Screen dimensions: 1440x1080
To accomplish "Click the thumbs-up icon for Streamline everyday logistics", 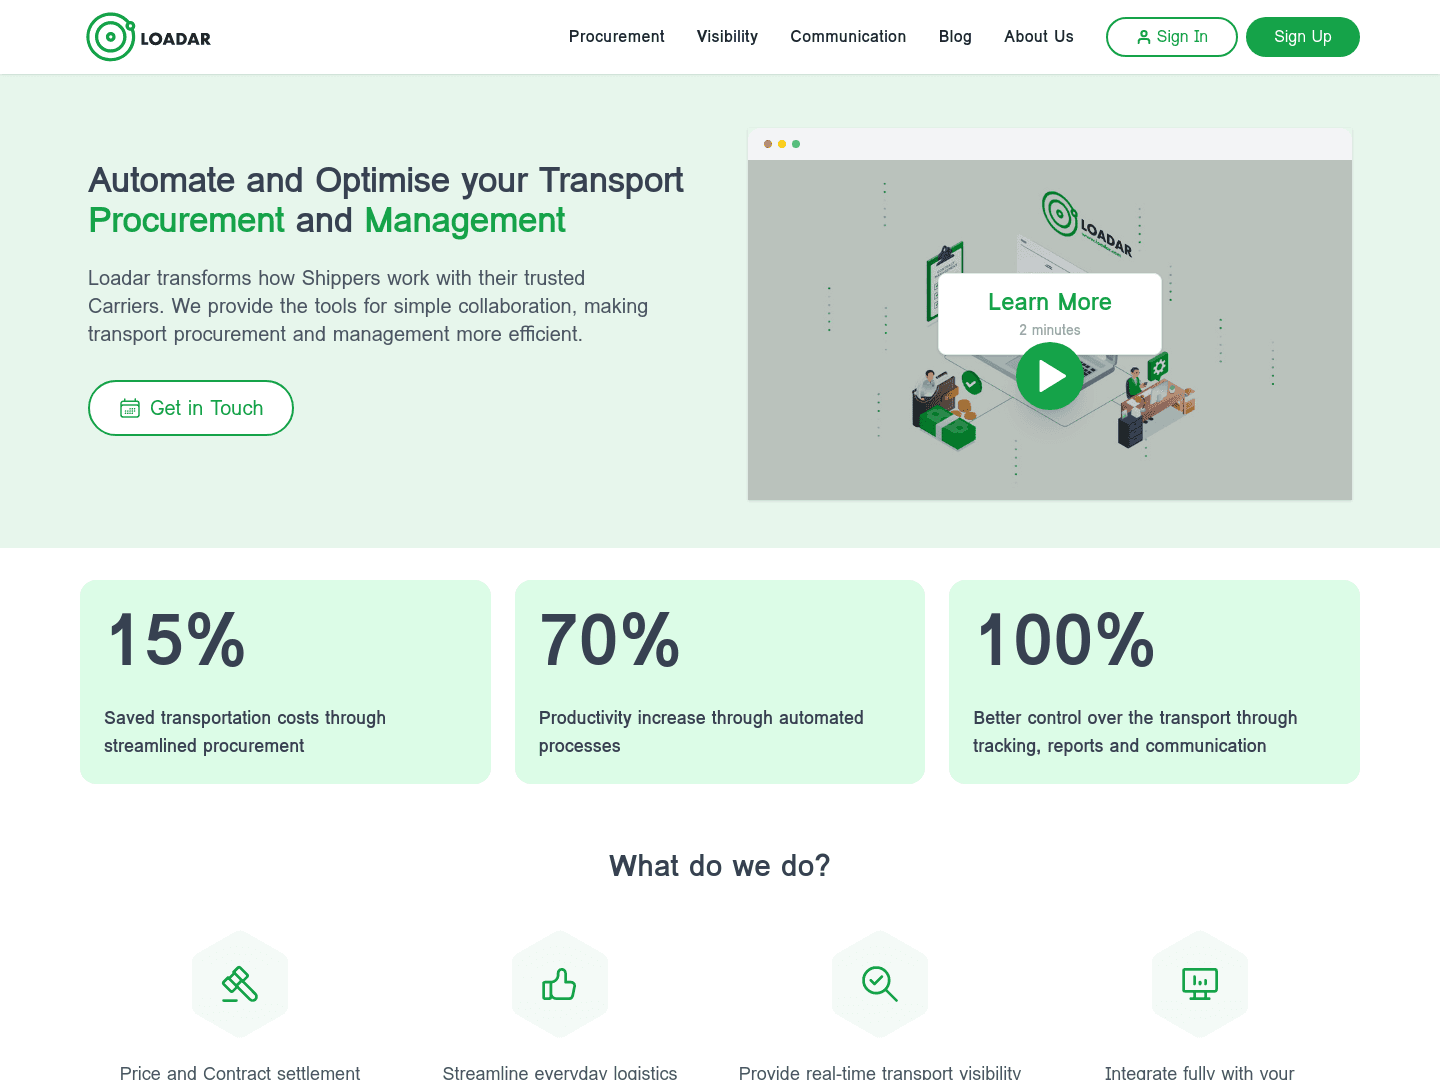I will (560, 983).
